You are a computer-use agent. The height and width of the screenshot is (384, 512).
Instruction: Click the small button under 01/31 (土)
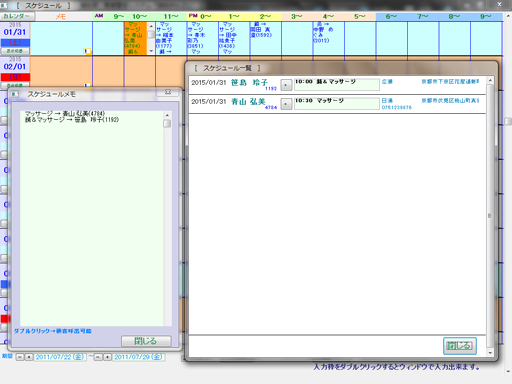coord(15,51)
